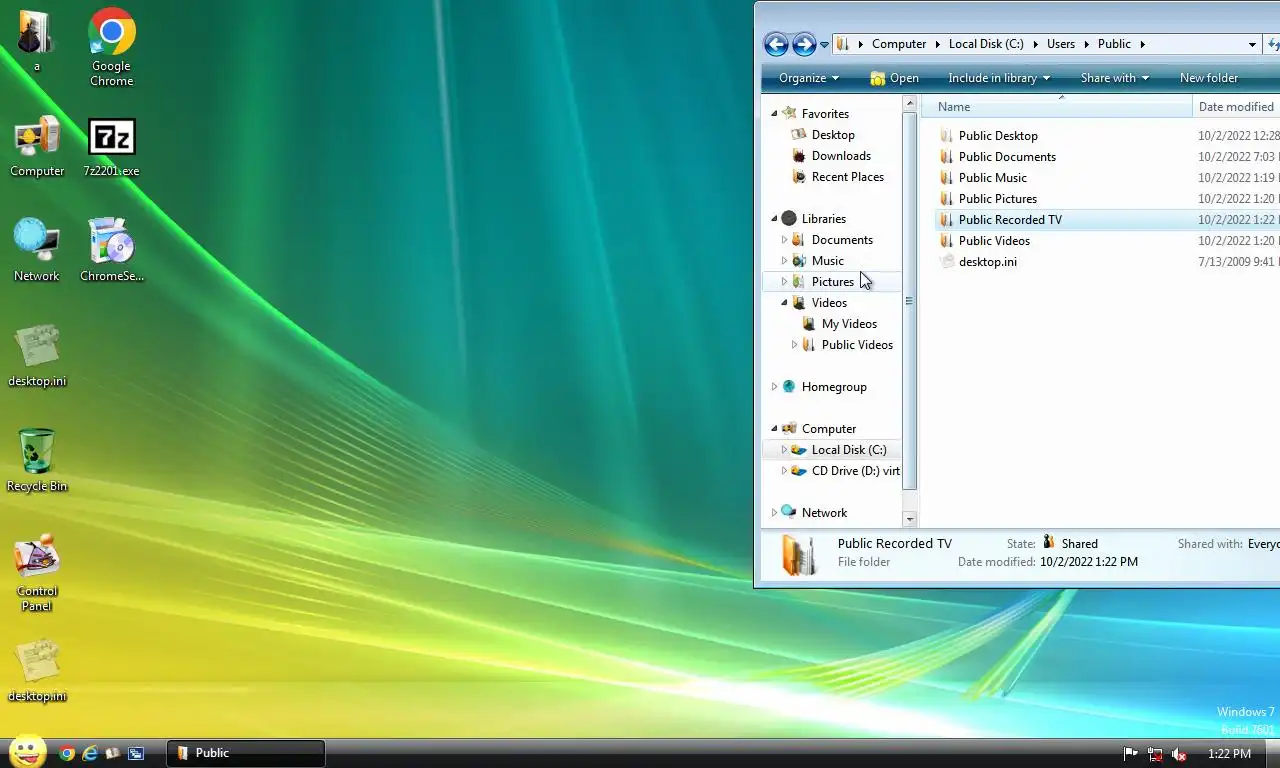Open the address bar history dropdown arrow

click(x=1252, y=44)
